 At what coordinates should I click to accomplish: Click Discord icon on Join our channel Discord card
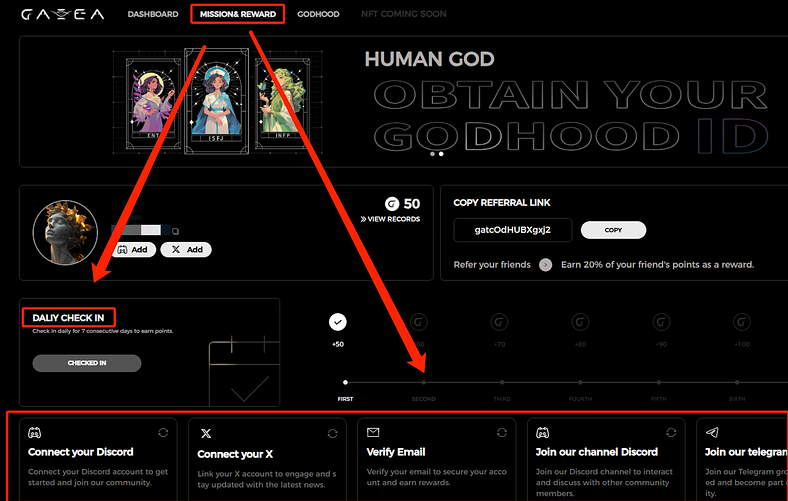[543, 432]
